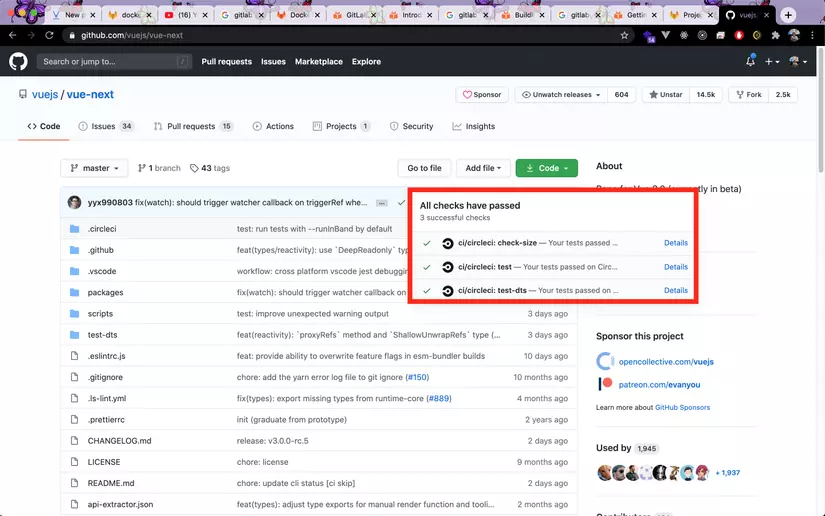The width and height of the screenshot is (825, 516).
Task: Click the Go to file button
Action: [424, 168]
